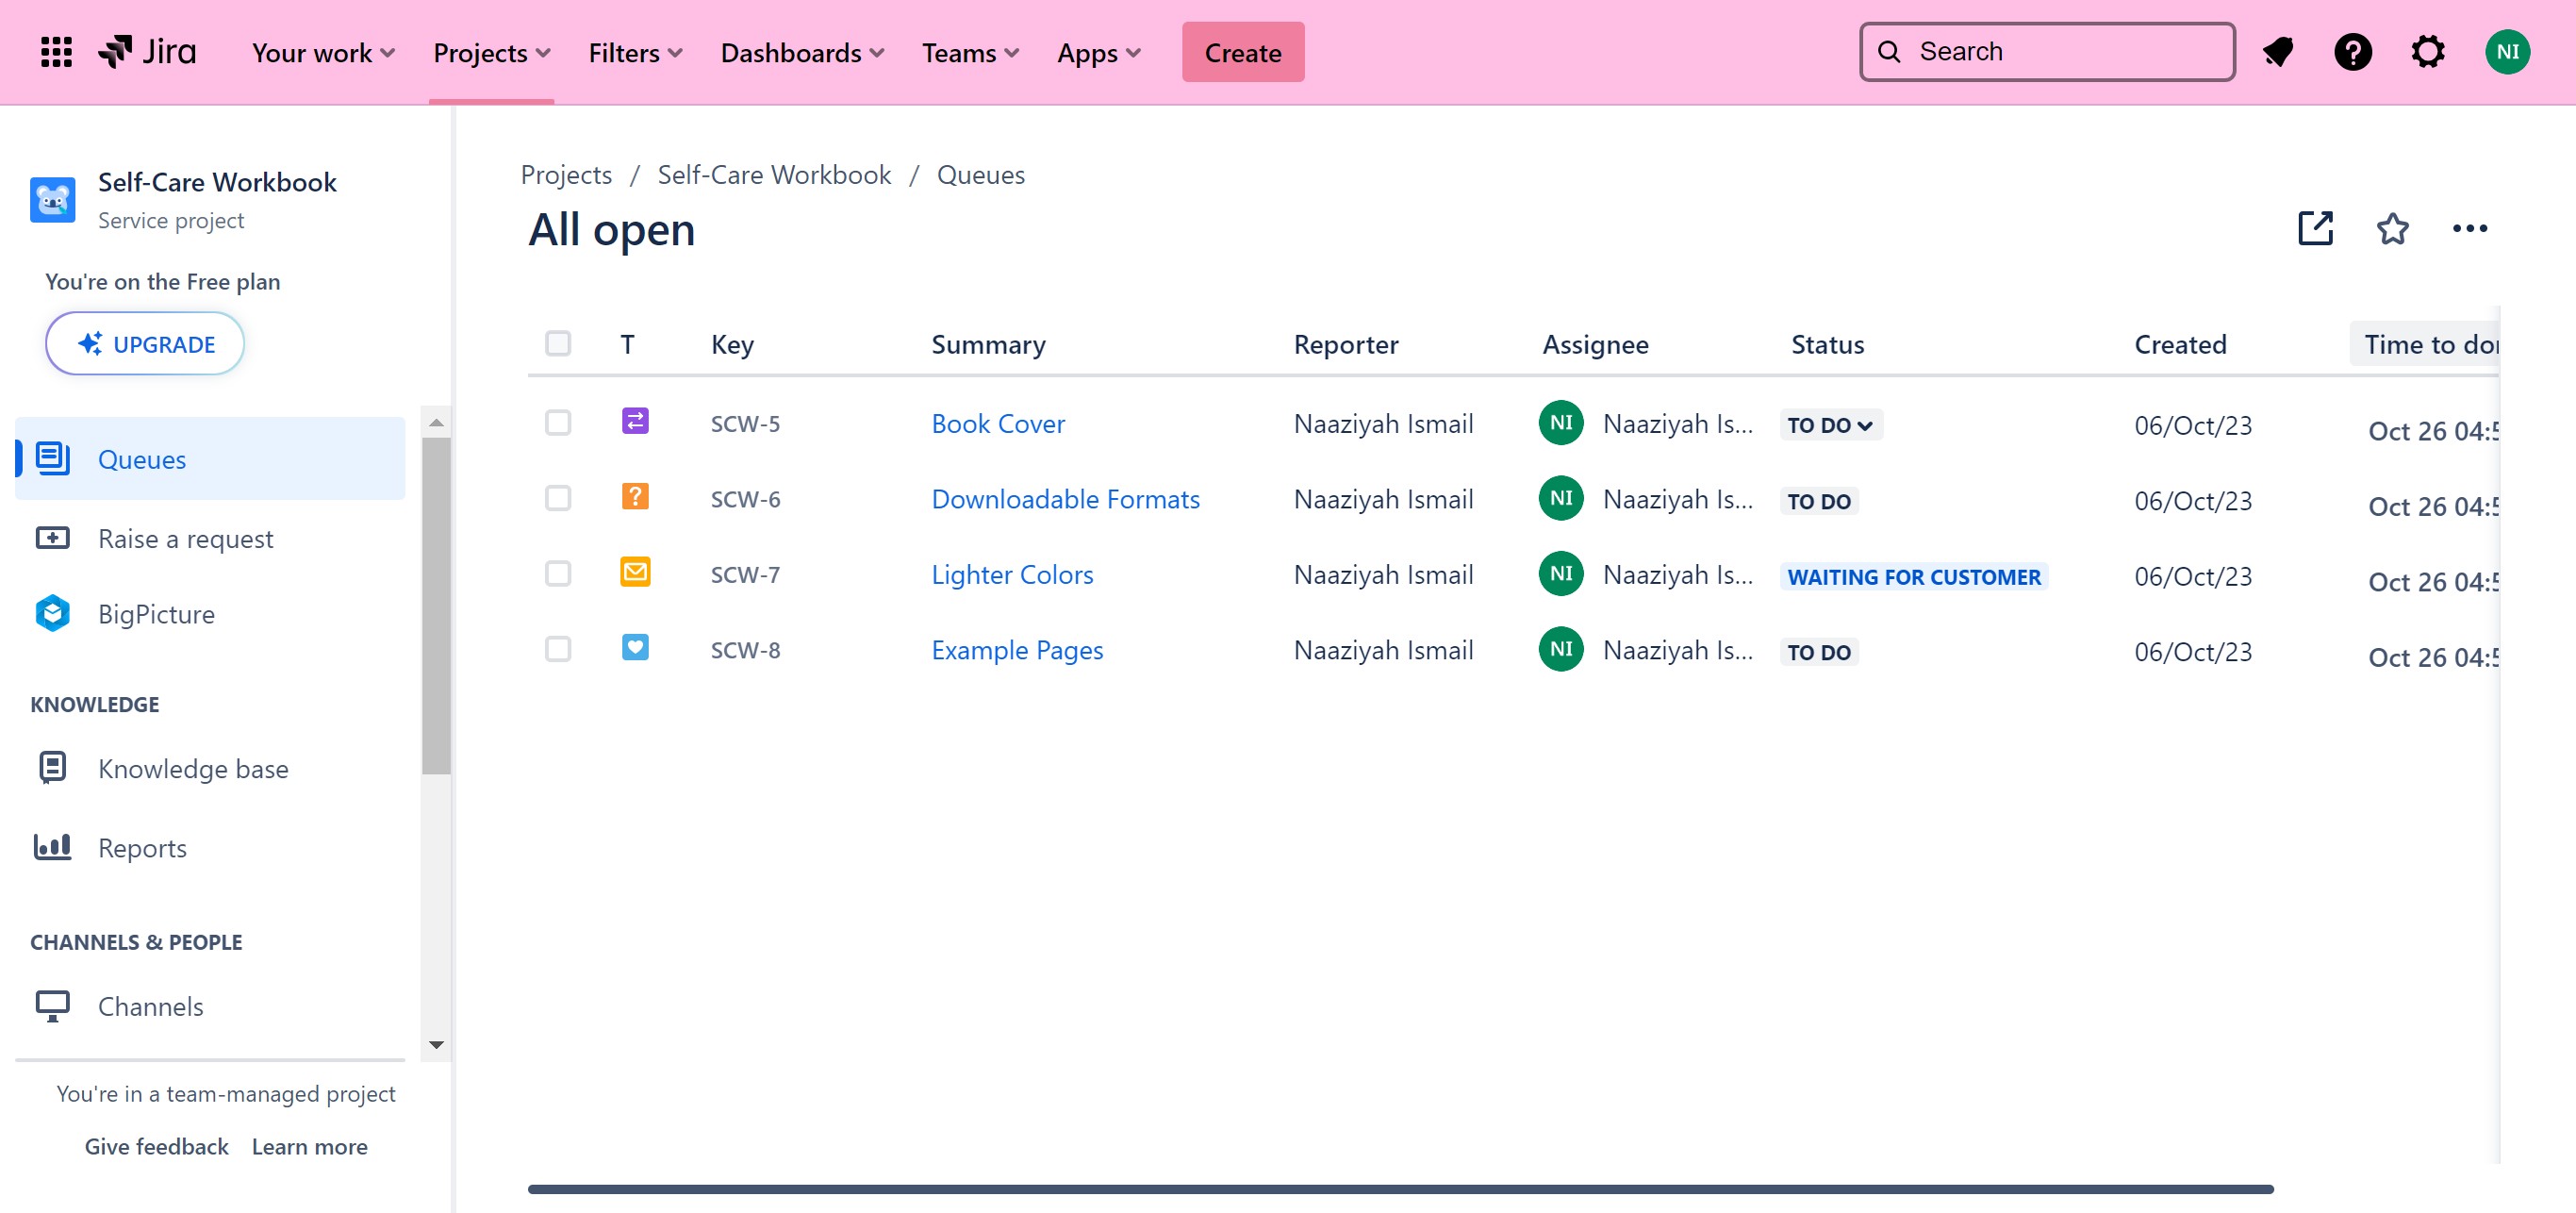Open the Downloadable Formats issue link
The image size is (2576, 1213).
pyautogui.click(x=1065, y=499)
